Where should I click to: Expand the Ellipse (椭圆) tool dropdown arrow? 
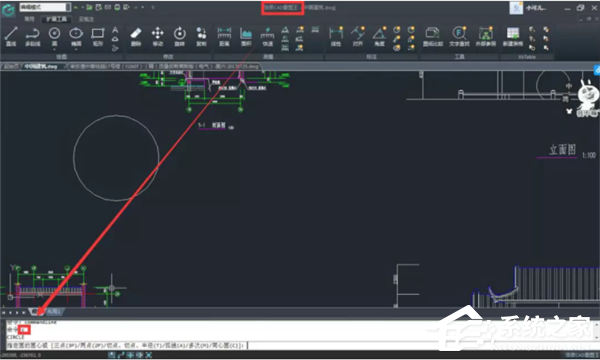(76, 50)
